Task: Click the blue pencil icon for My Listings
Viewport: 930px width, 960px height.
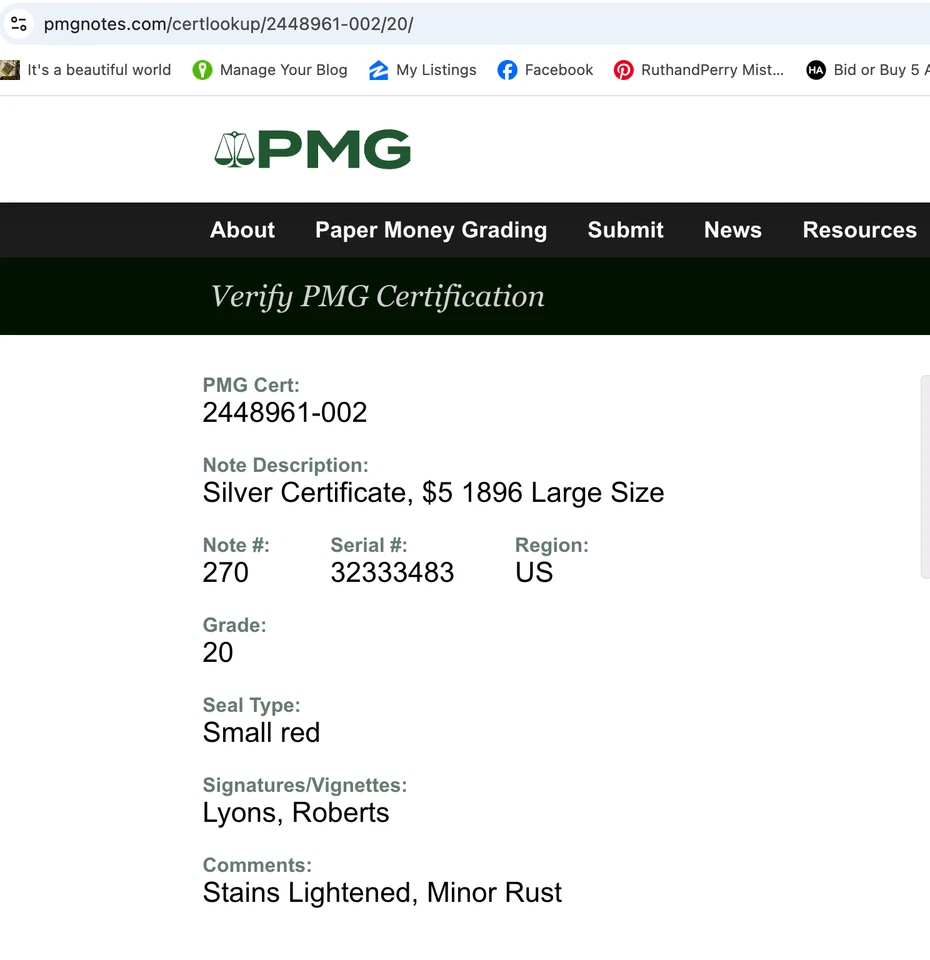Action: 378,70
